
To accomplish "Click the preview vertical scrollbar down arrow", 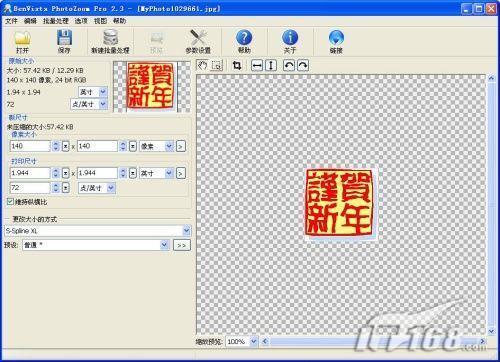I will tap(491, 331).
